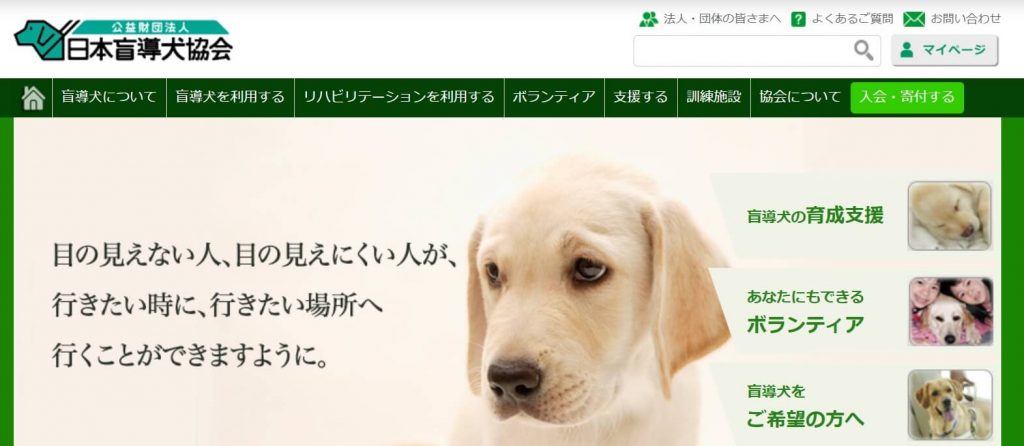Open 盲導犬をご希望の方へ link
This screenshot has height=446, width=1024.
pyautogui.click(x=805, y=406)
